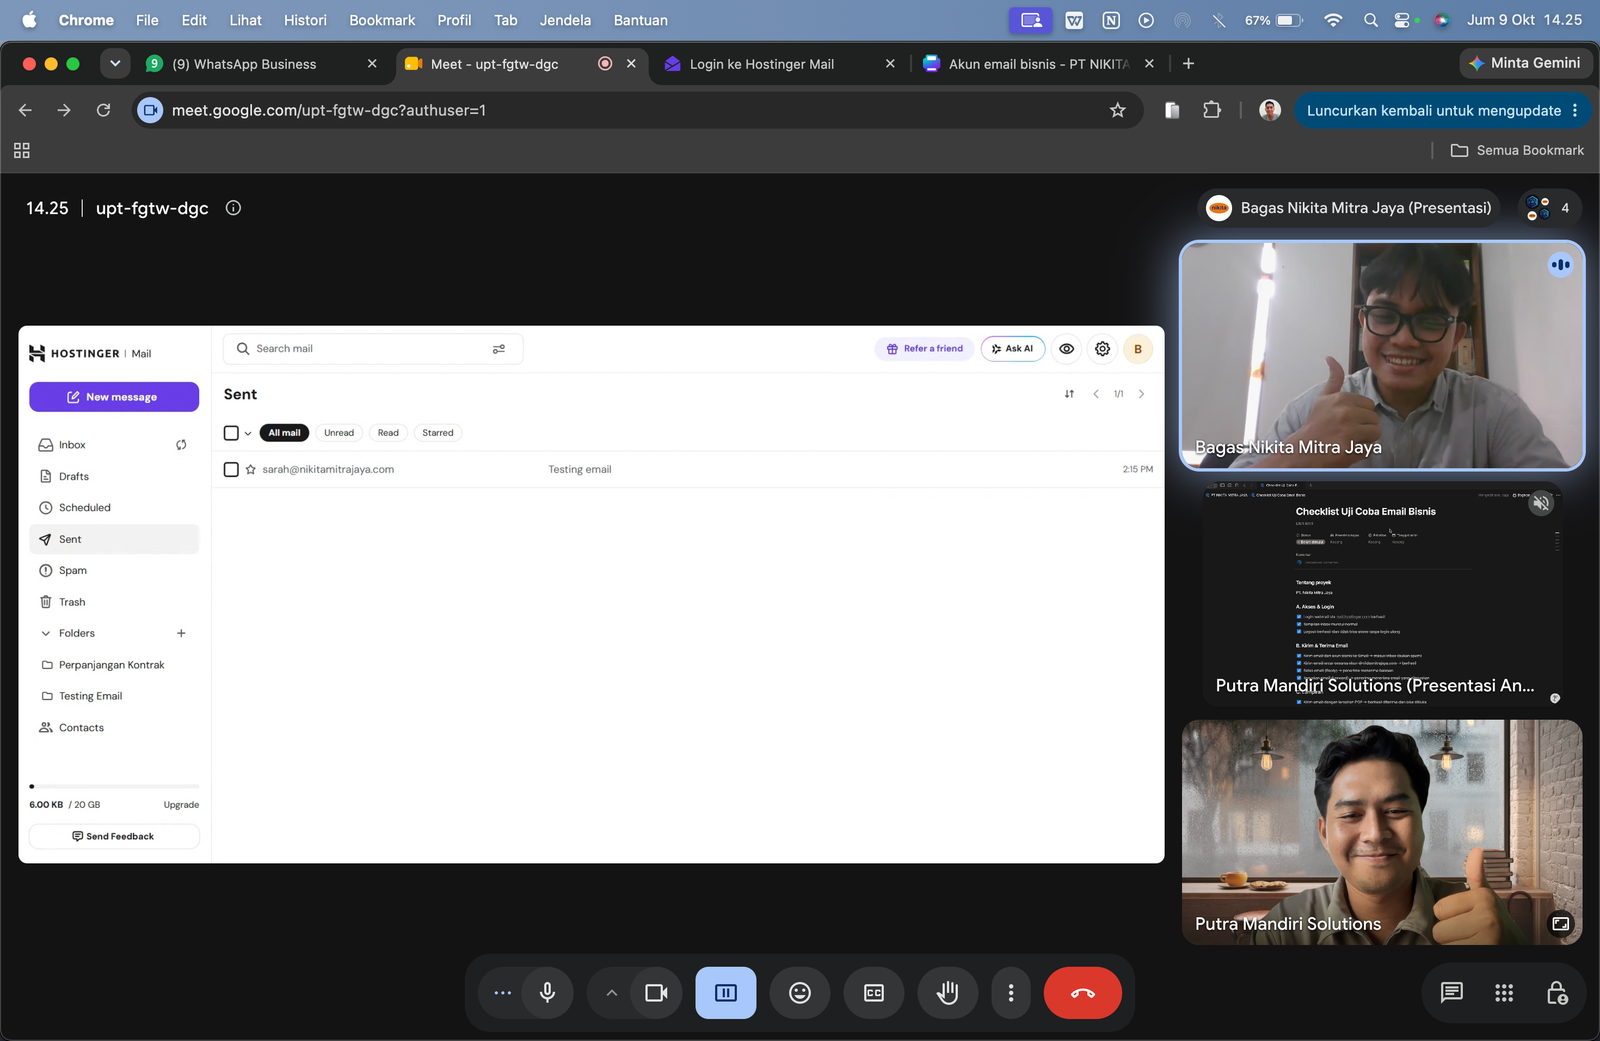
Task: Open host controls lock icon
Action: point(1557,993)
